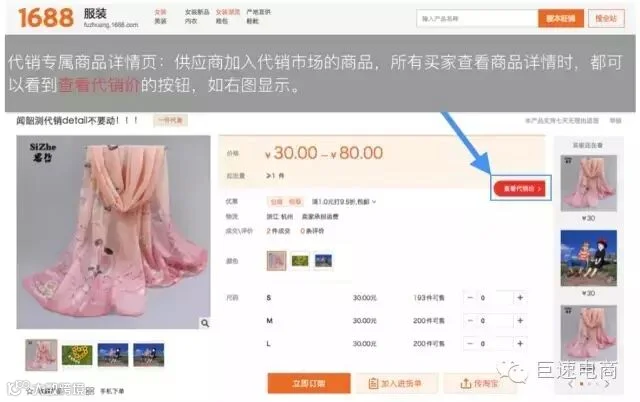The height and width of the screenshot is (402, 640).
Task: Open the 内衣 navigation link
Action: (x=191, y=21)
